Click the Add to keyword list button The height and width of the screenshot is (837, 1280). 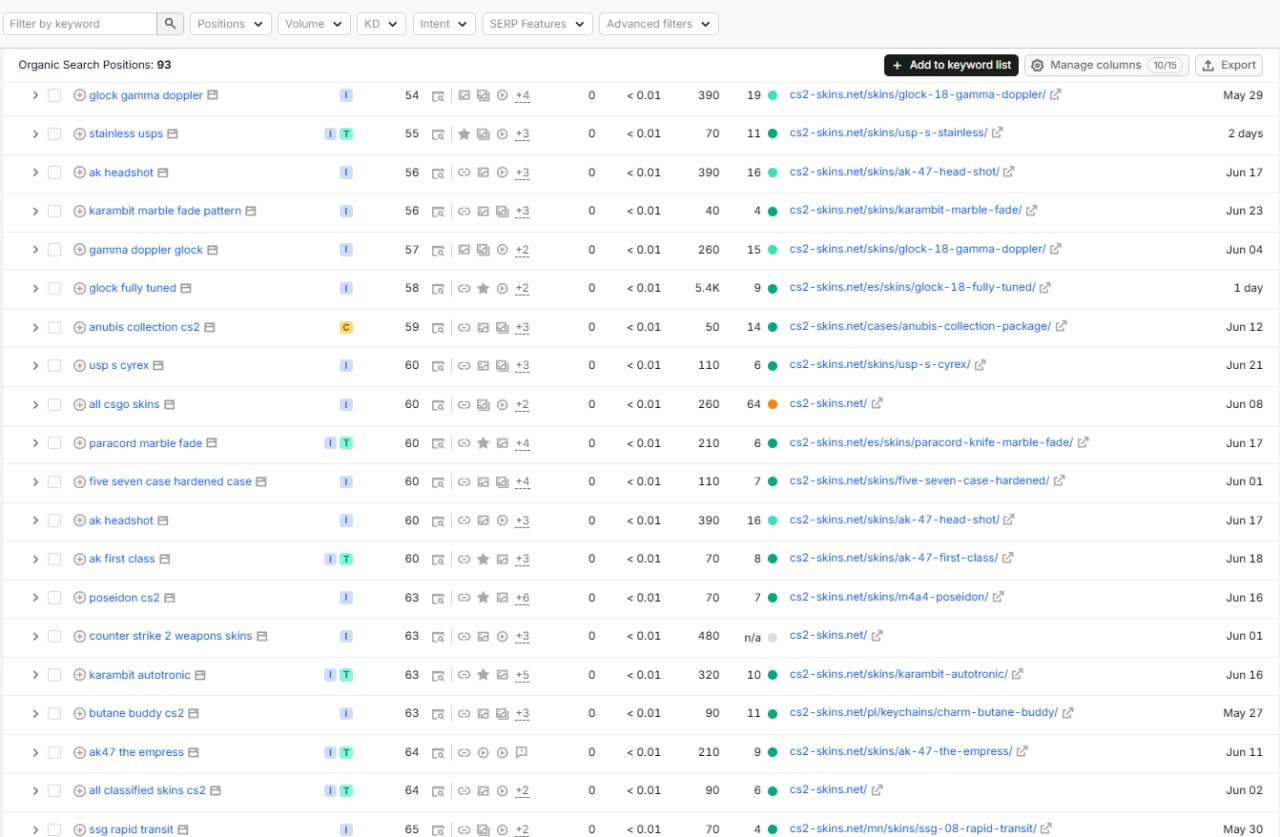(951, 65)
